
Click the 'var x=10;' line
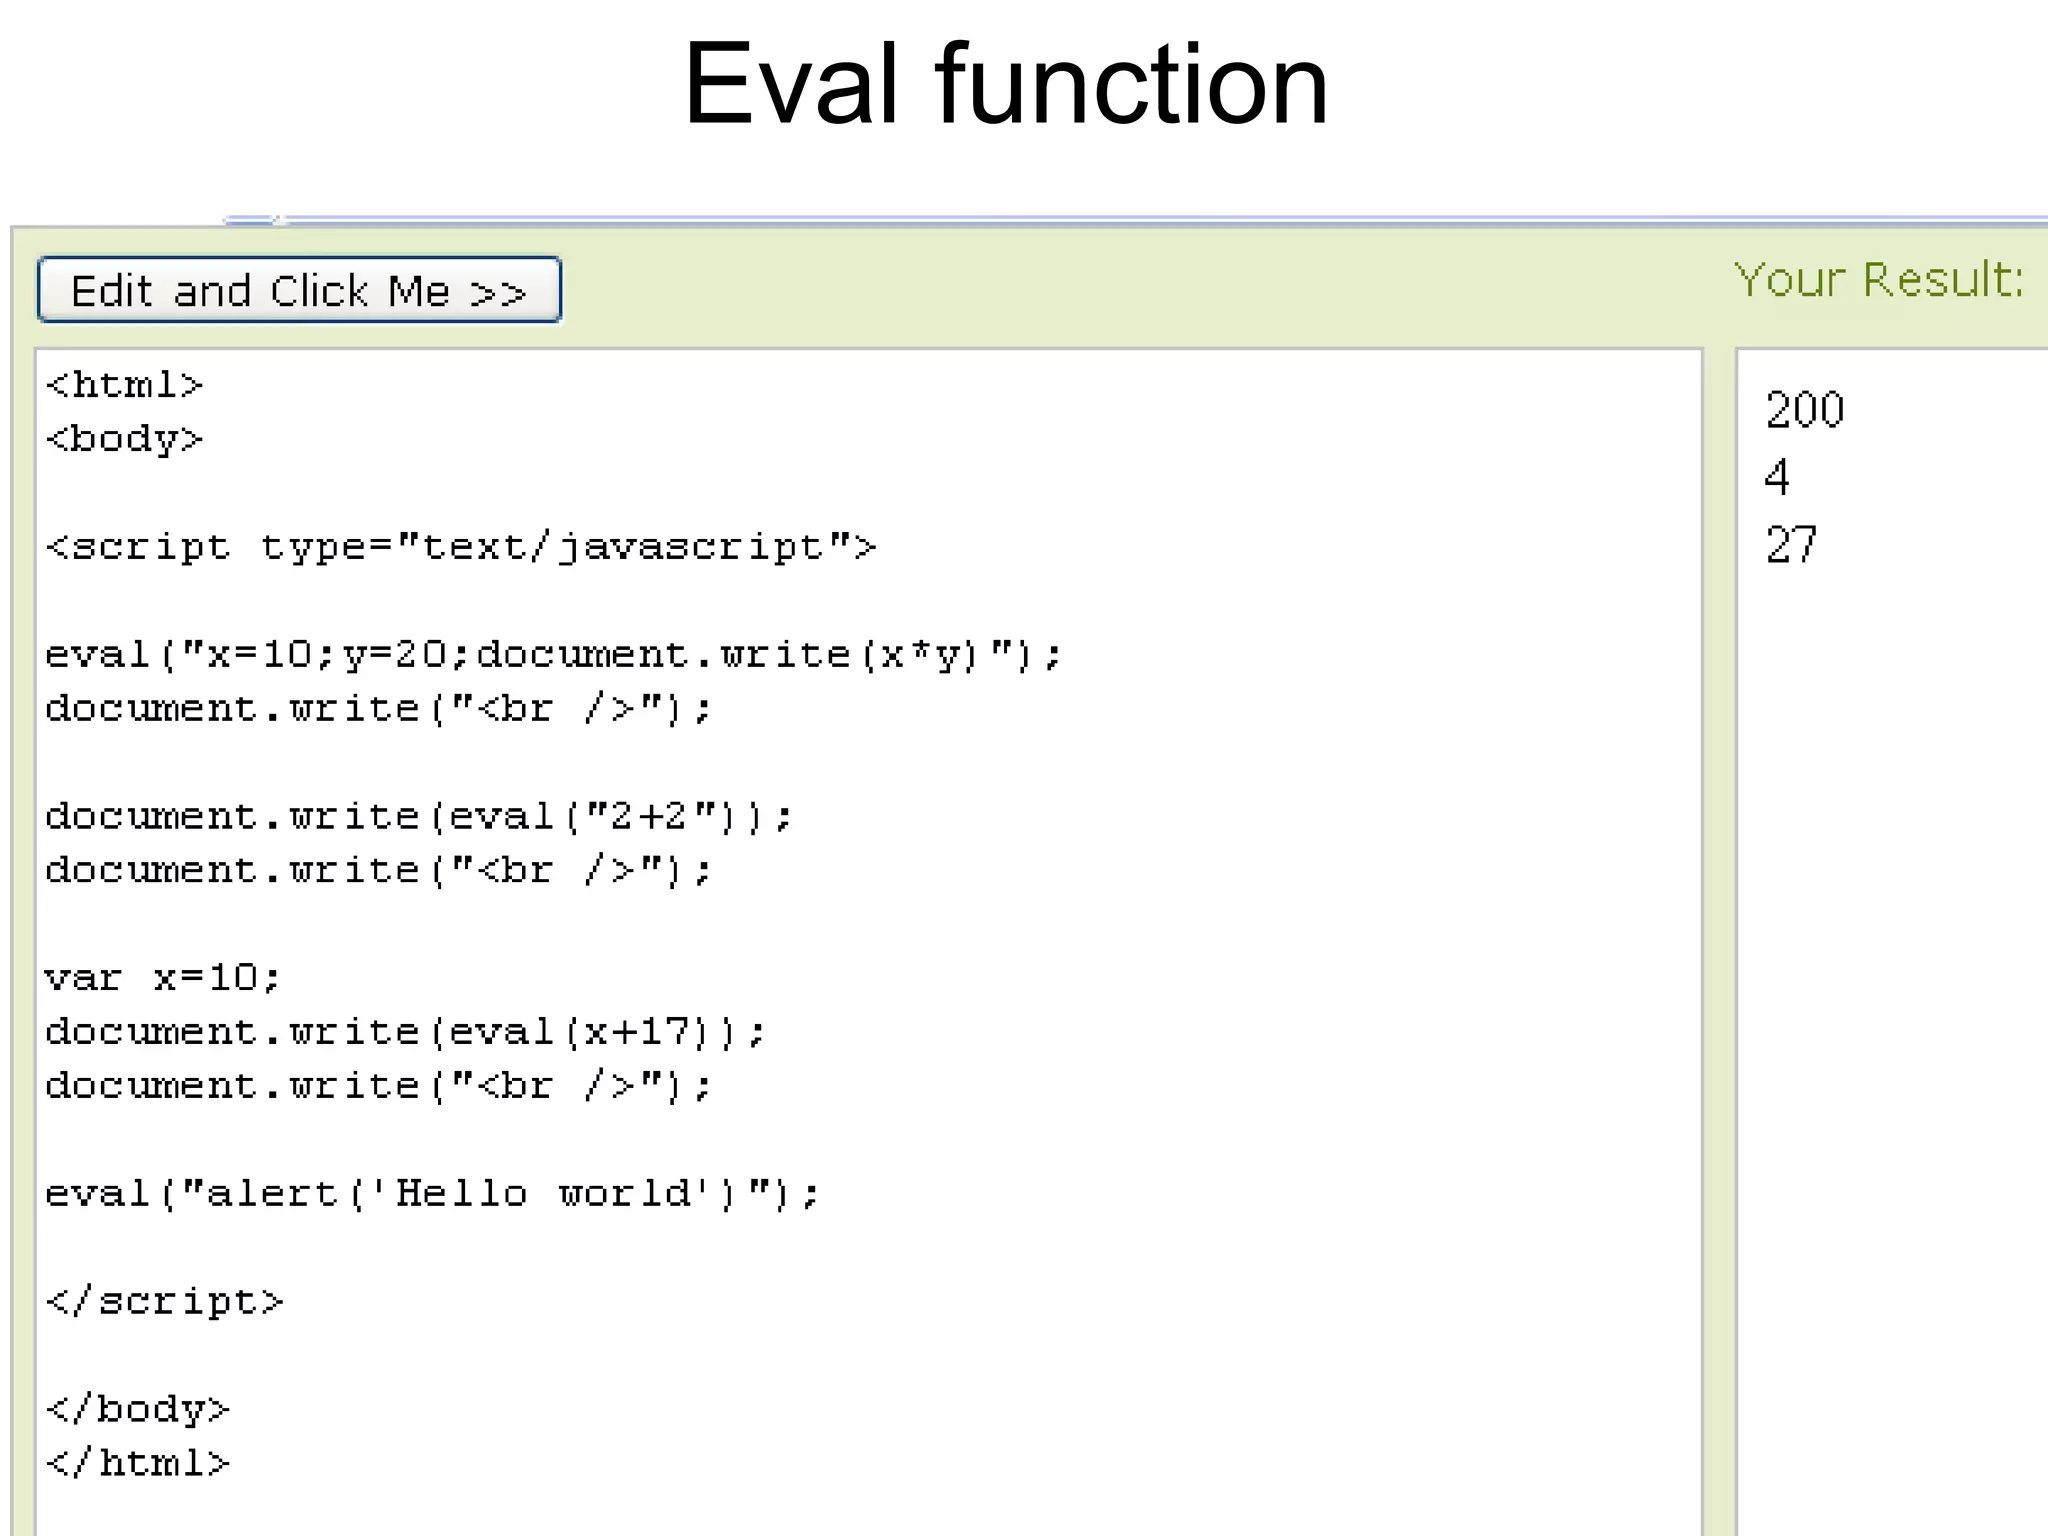coord(163,978)
